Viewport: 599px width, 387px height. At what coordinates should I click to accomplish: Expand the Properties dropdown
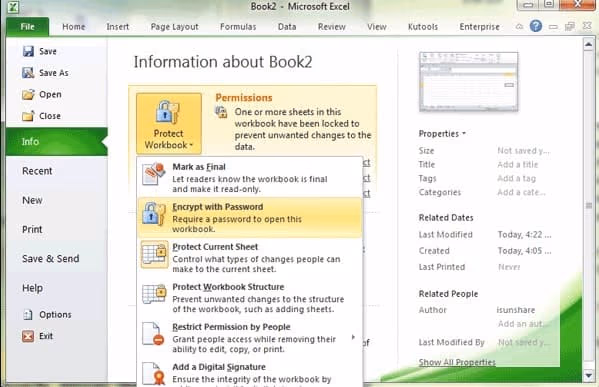[x=442, y=134]
